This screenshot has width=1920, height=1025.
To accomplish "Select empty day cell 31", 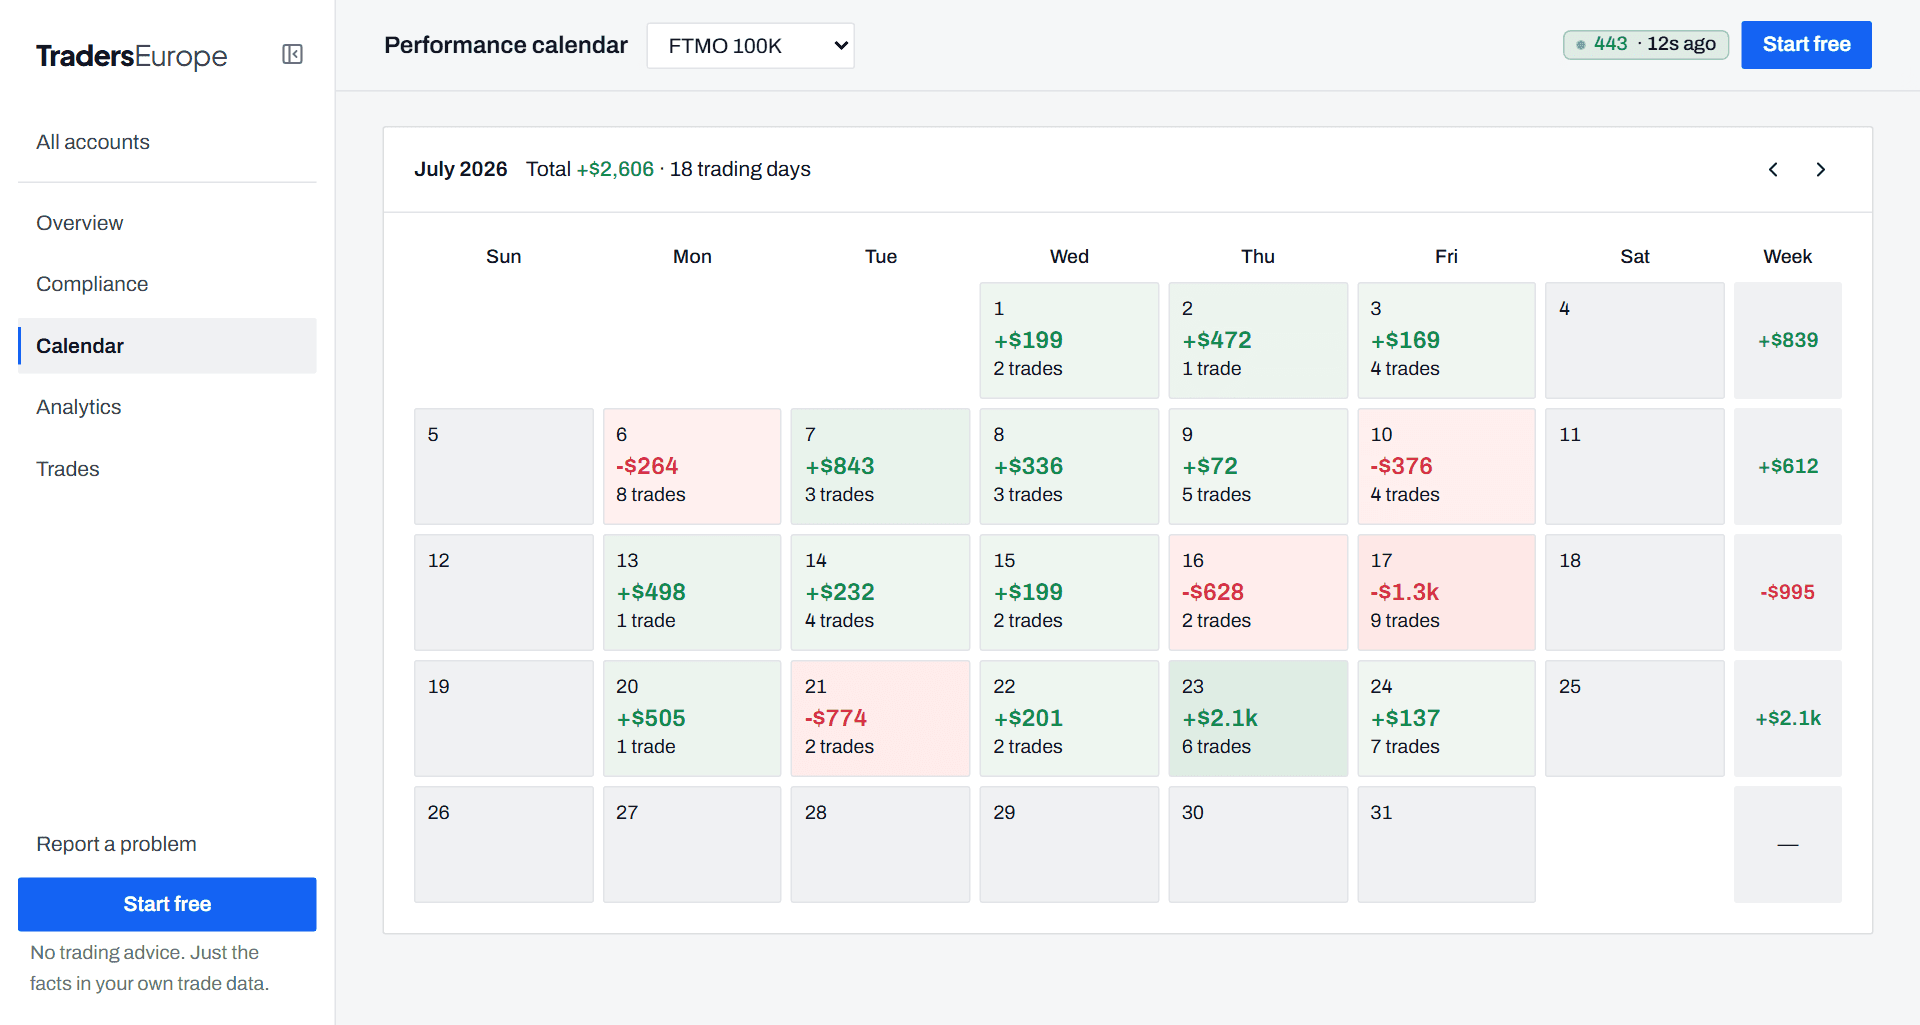I will pyautogui.click(x=1446, y=845).
